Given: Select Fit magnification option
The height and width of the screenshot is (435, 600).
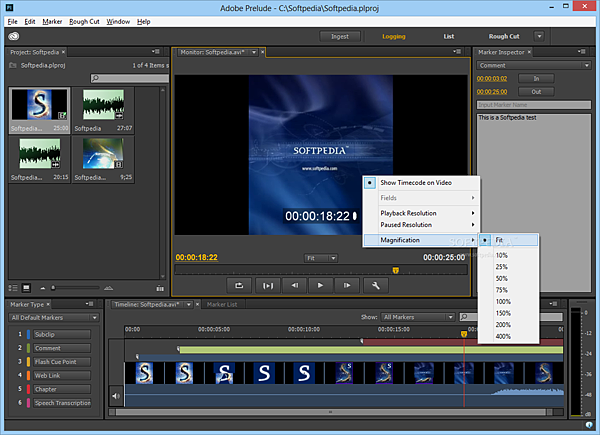Looking at the screenshot, I should pos(509,240).
